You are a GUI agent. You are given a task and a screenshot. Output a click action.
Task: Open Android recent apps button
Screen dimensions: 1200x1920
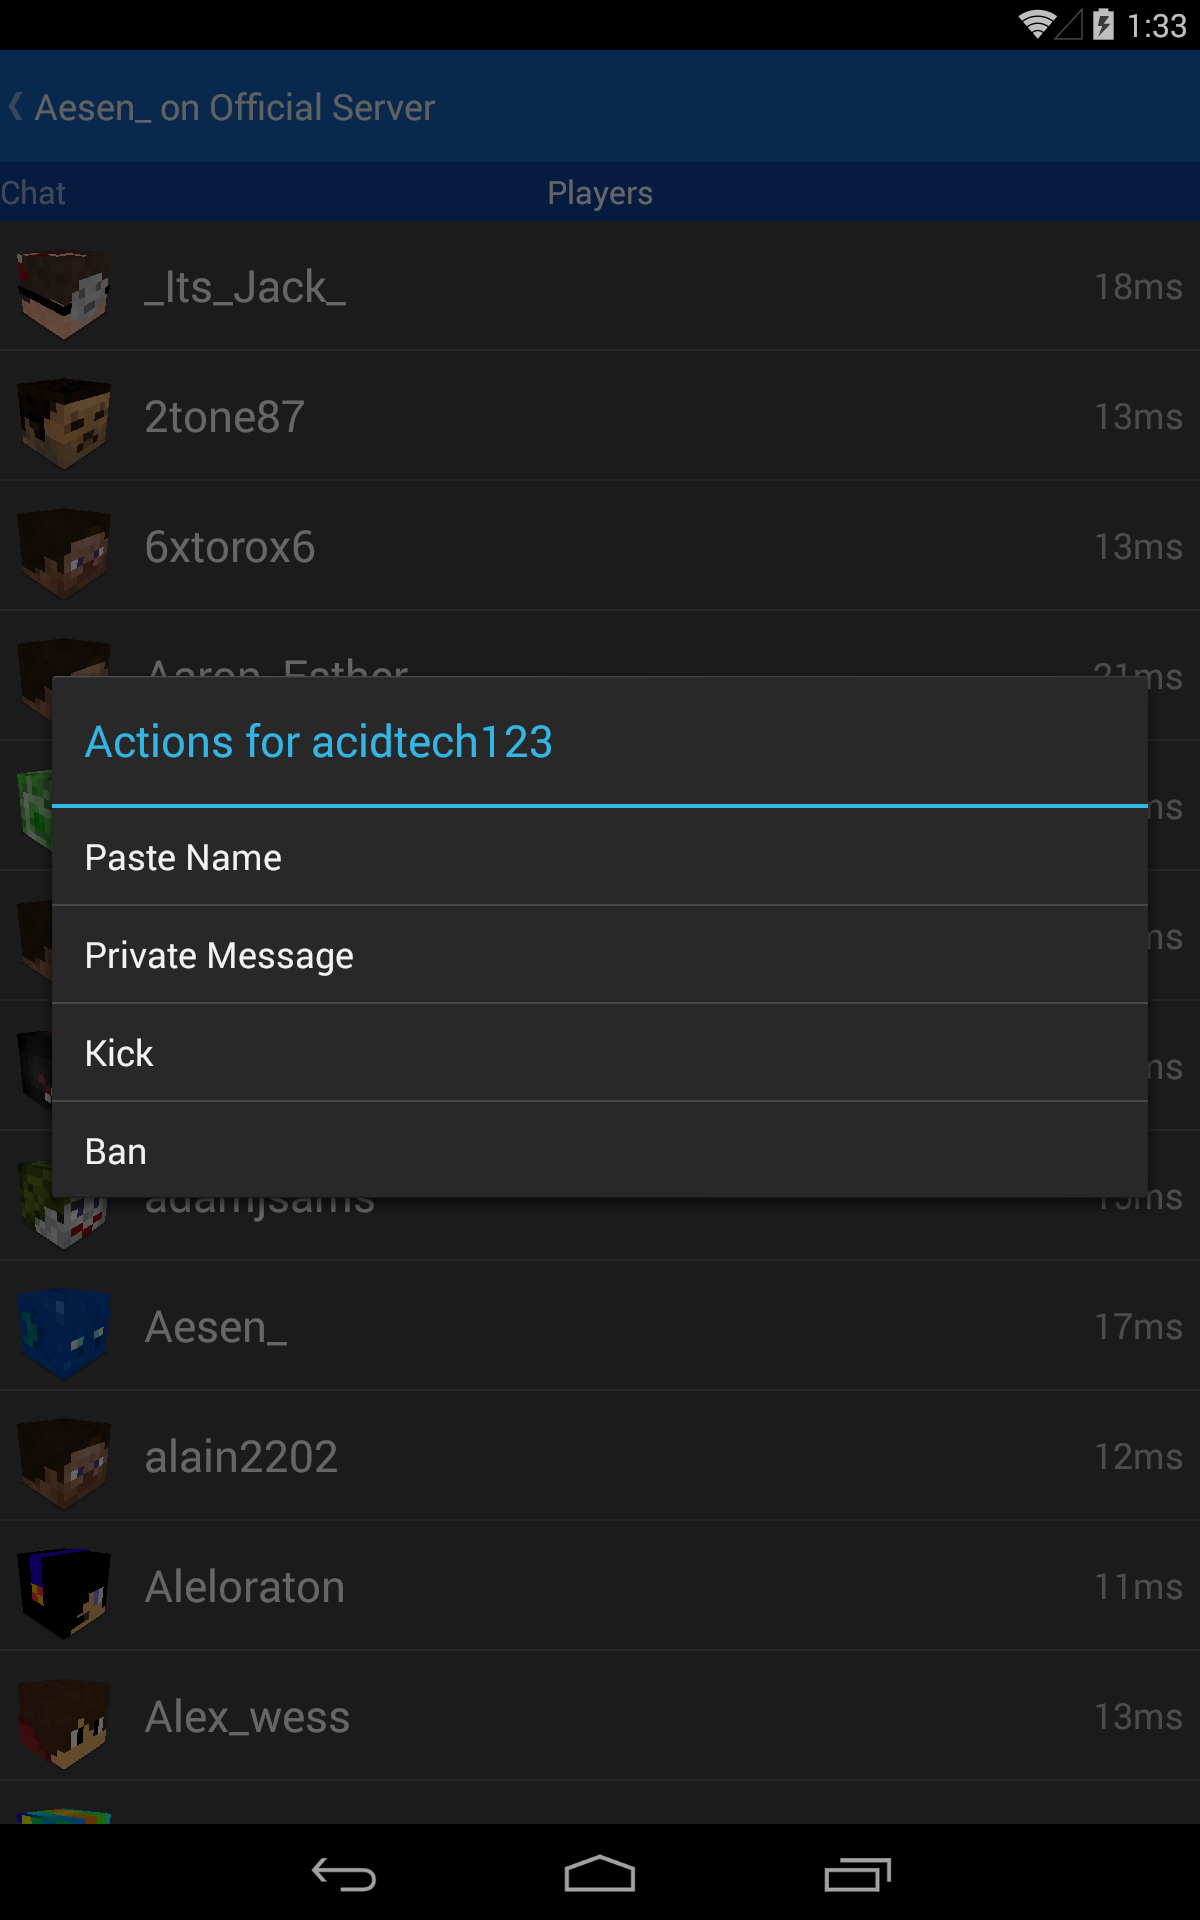click(x=857, y=1874)
